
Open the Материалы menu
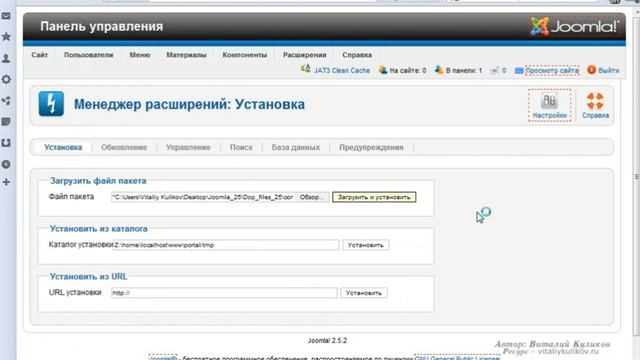coord(186,55)
